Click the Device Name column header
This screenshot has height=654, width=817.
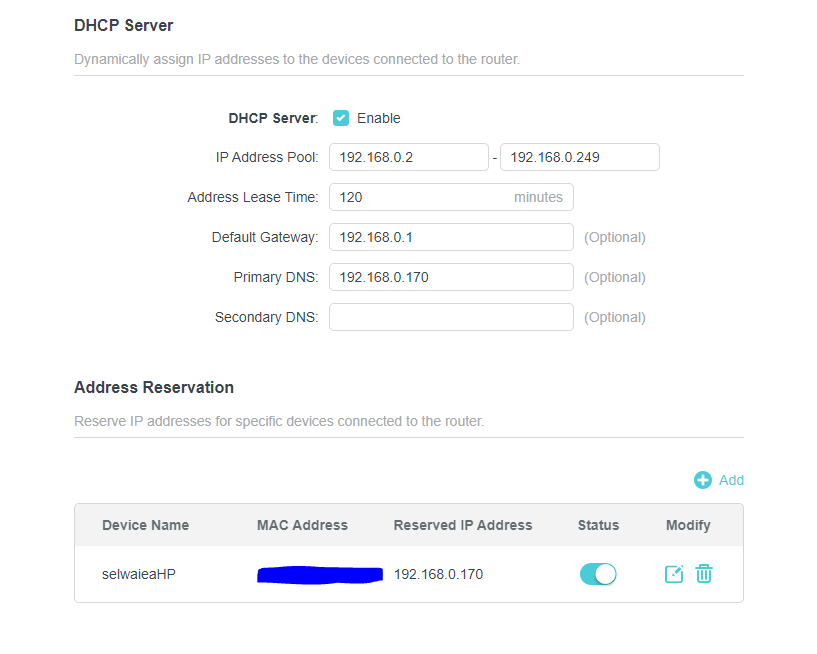(x=145, y=525)
